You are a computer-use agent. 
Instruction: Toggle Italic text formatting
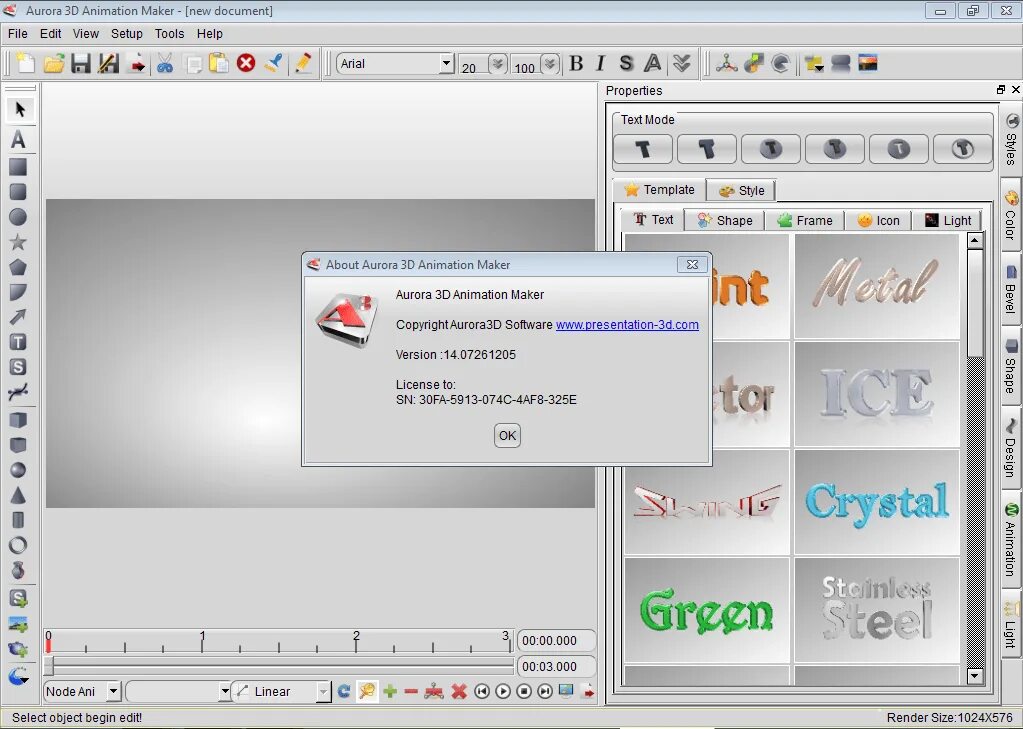(600, 63)
